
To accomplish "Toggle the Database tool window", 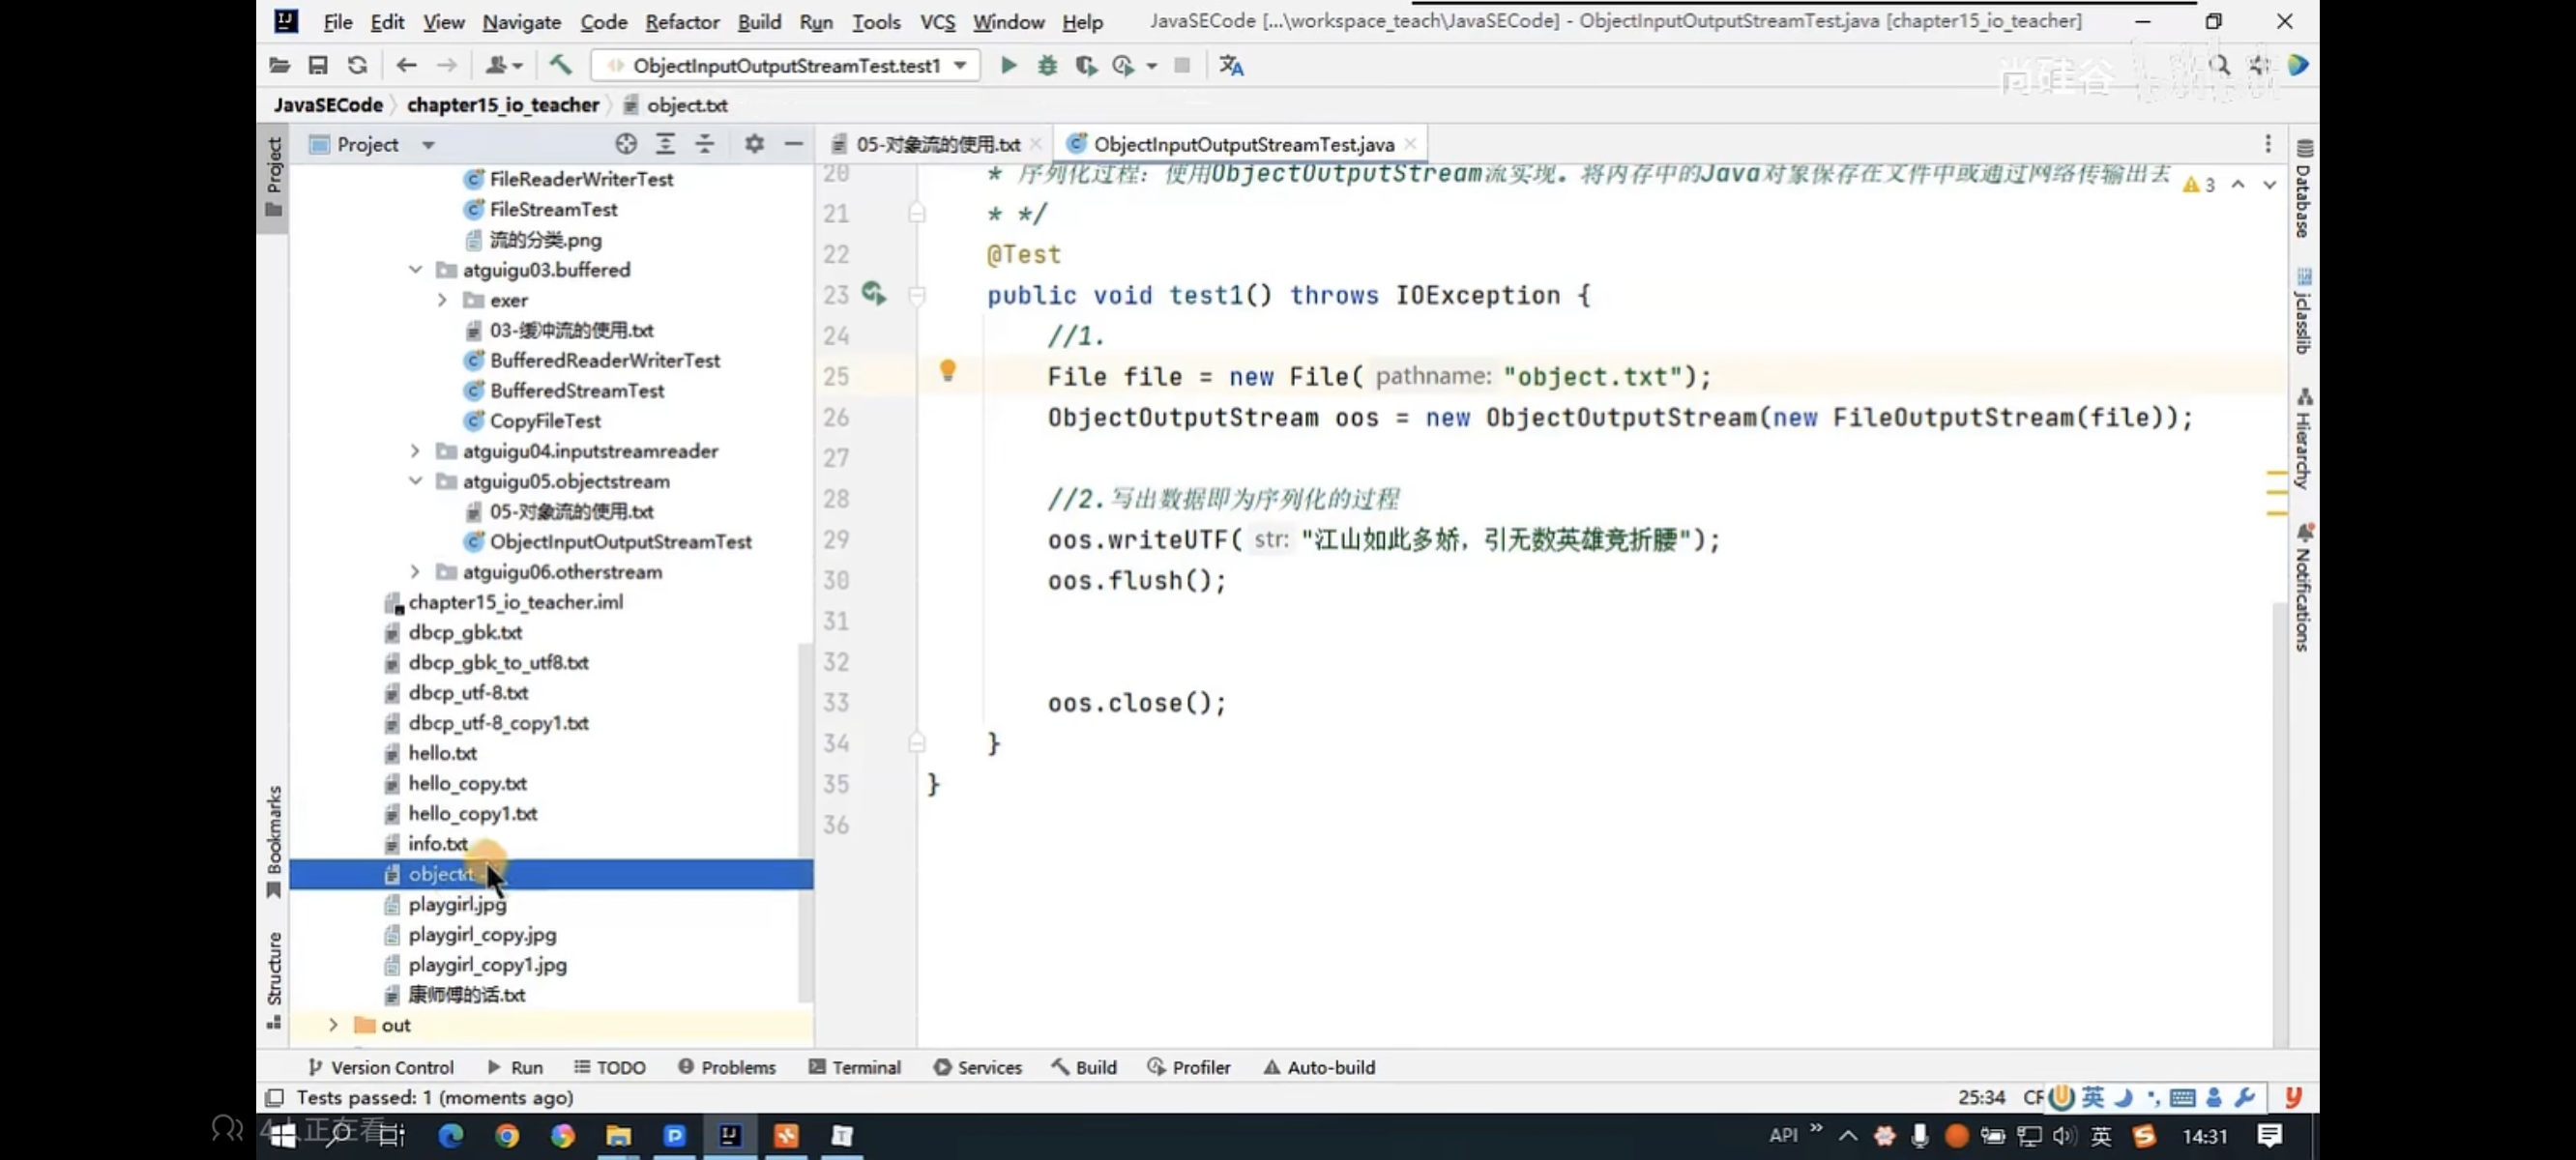I will point(2303,190).
